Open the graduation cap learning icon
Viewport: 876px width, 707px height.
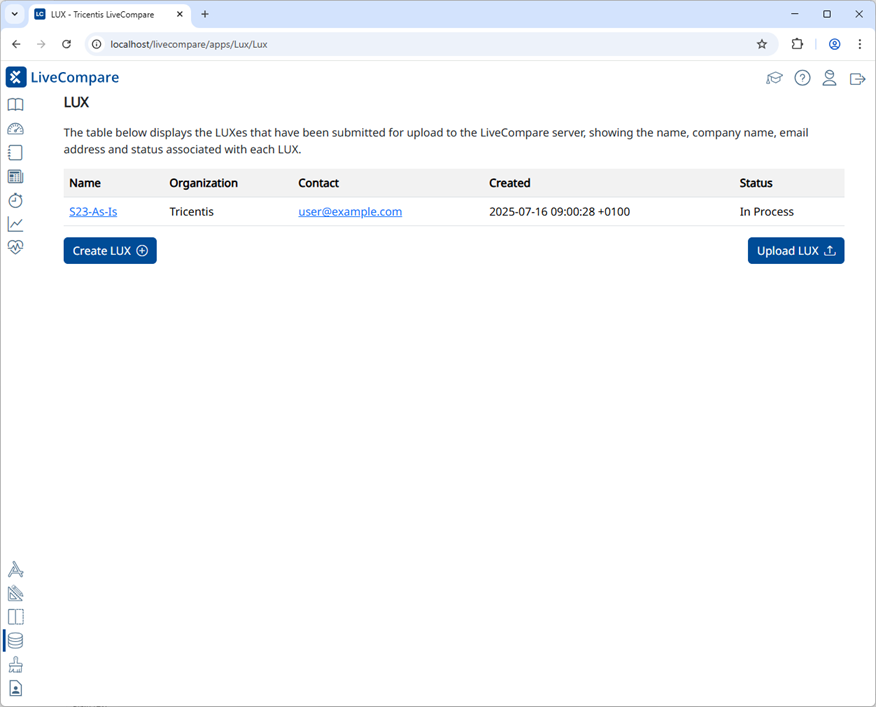click(x=774, y=78)
